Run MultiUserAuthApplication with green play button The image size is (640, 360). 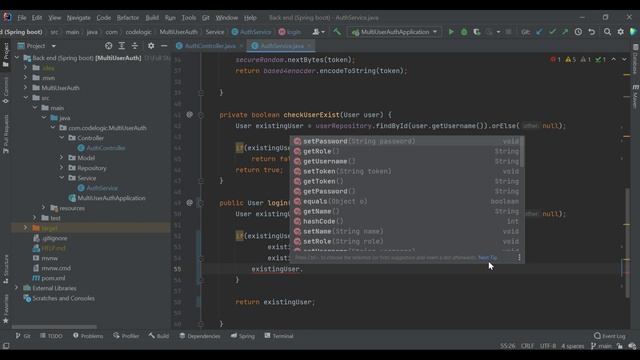coord(451,32)
